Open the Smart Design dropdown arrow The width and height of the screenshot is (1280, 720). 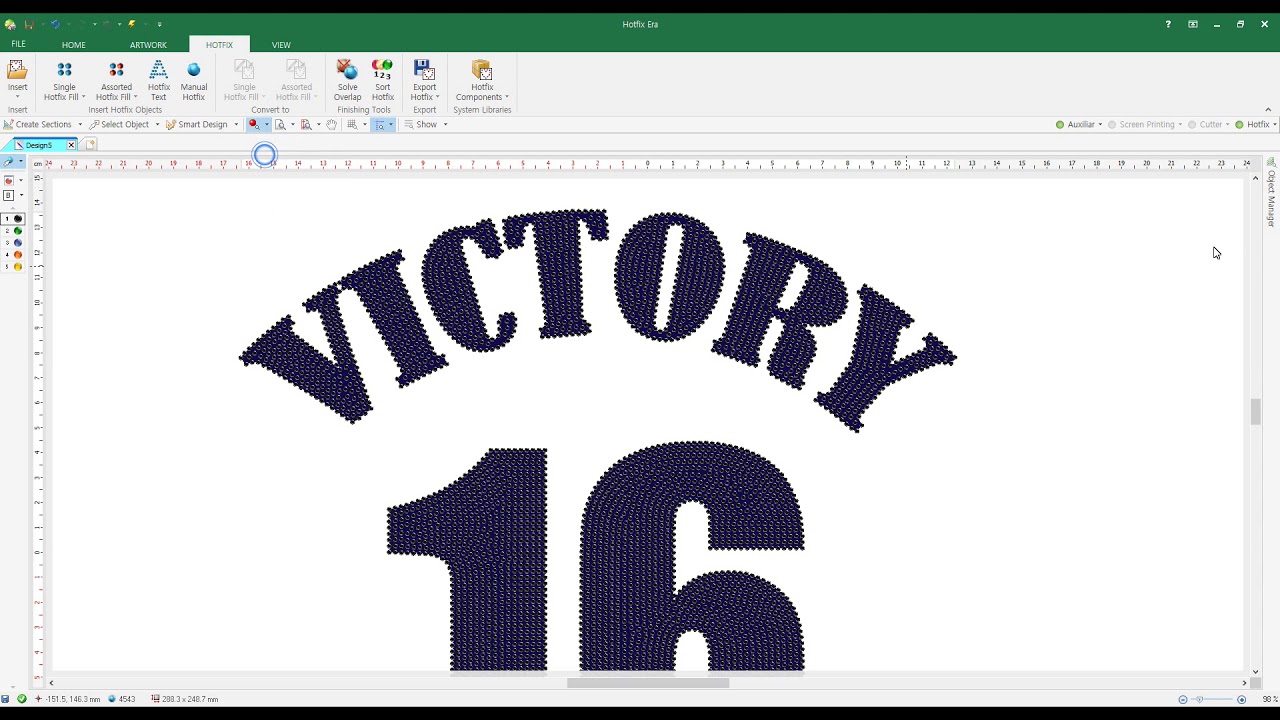coord(236,125)
